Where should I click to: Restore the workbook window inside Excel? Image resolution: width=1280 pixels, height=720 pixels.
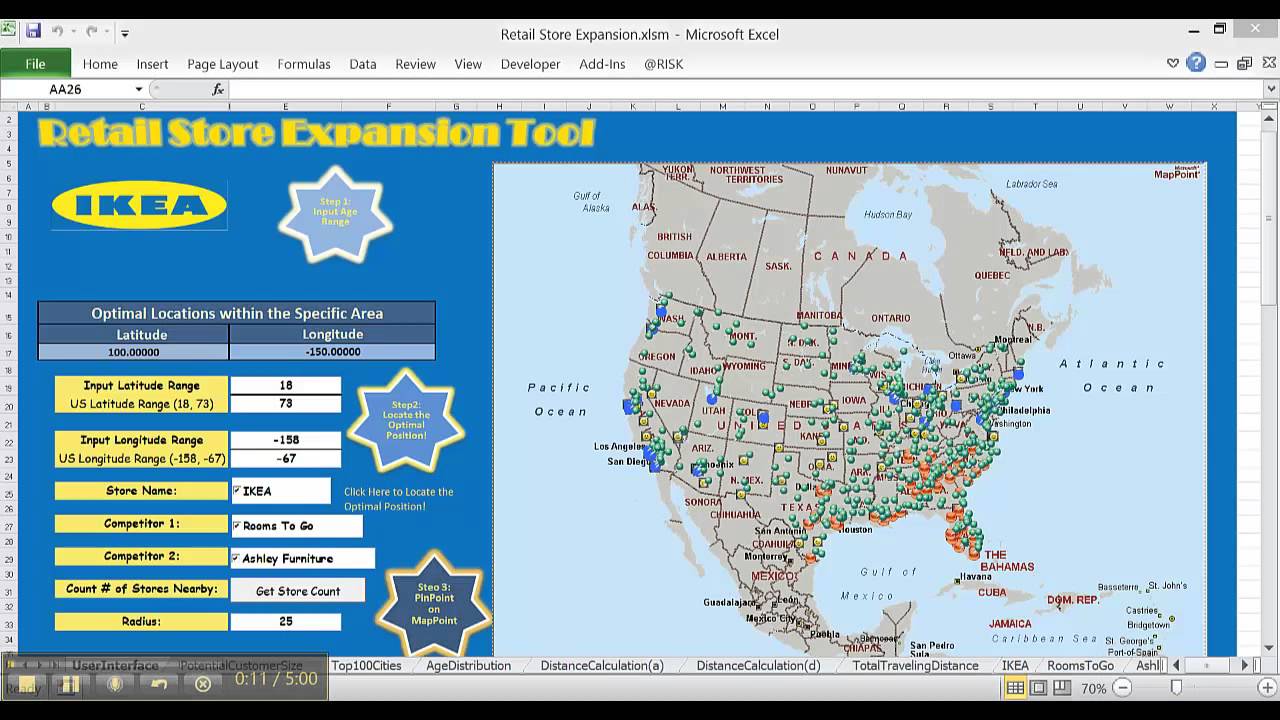pyautogui.click(x=1245, y=64)
